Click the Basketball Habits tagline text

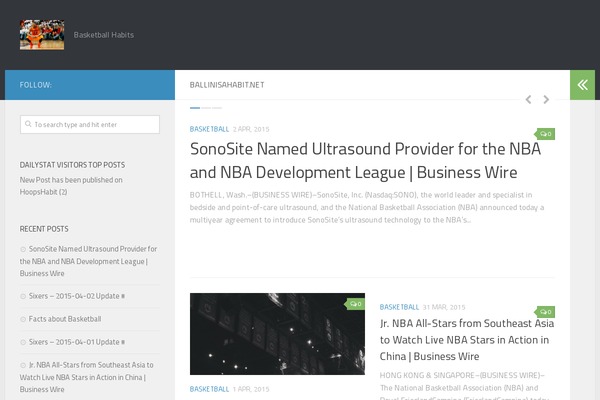[104, 35]
